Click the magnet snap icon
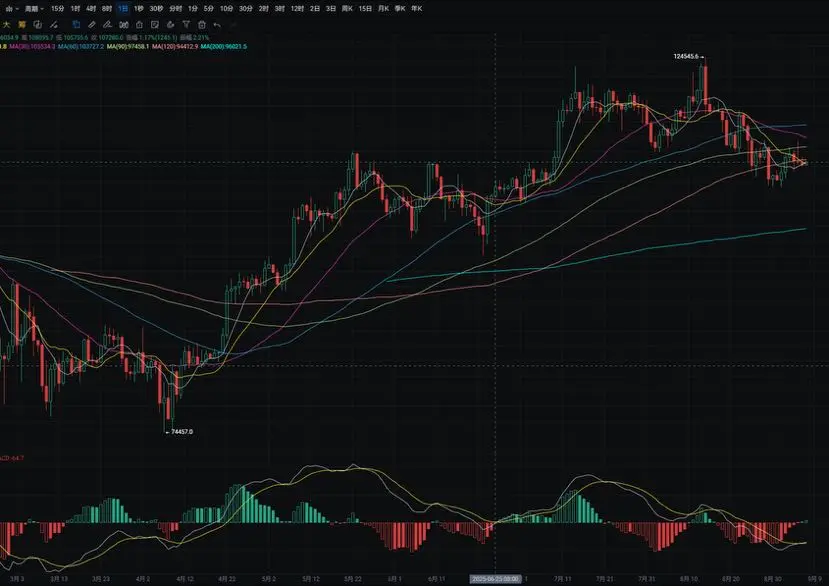Screen dimensions: 829x586 pyautogui.click(x=124, y=24)
